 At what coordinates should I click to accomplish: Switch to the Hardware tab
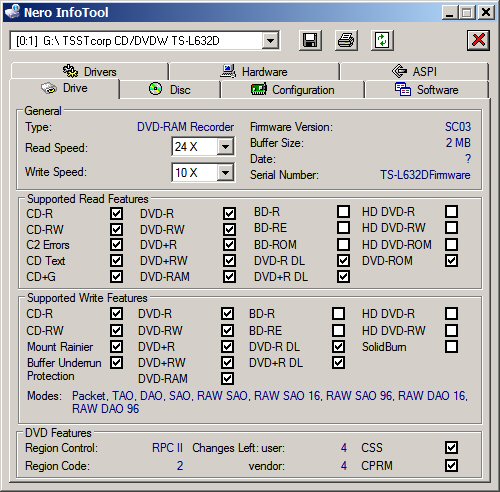[x=254, y=71]
